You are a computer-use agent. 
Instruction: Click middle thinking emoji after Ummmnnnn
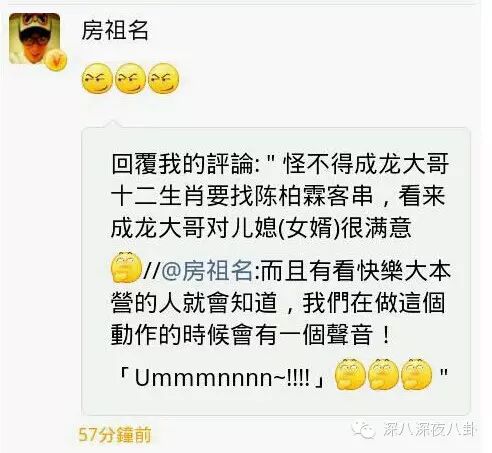[383, 374]
